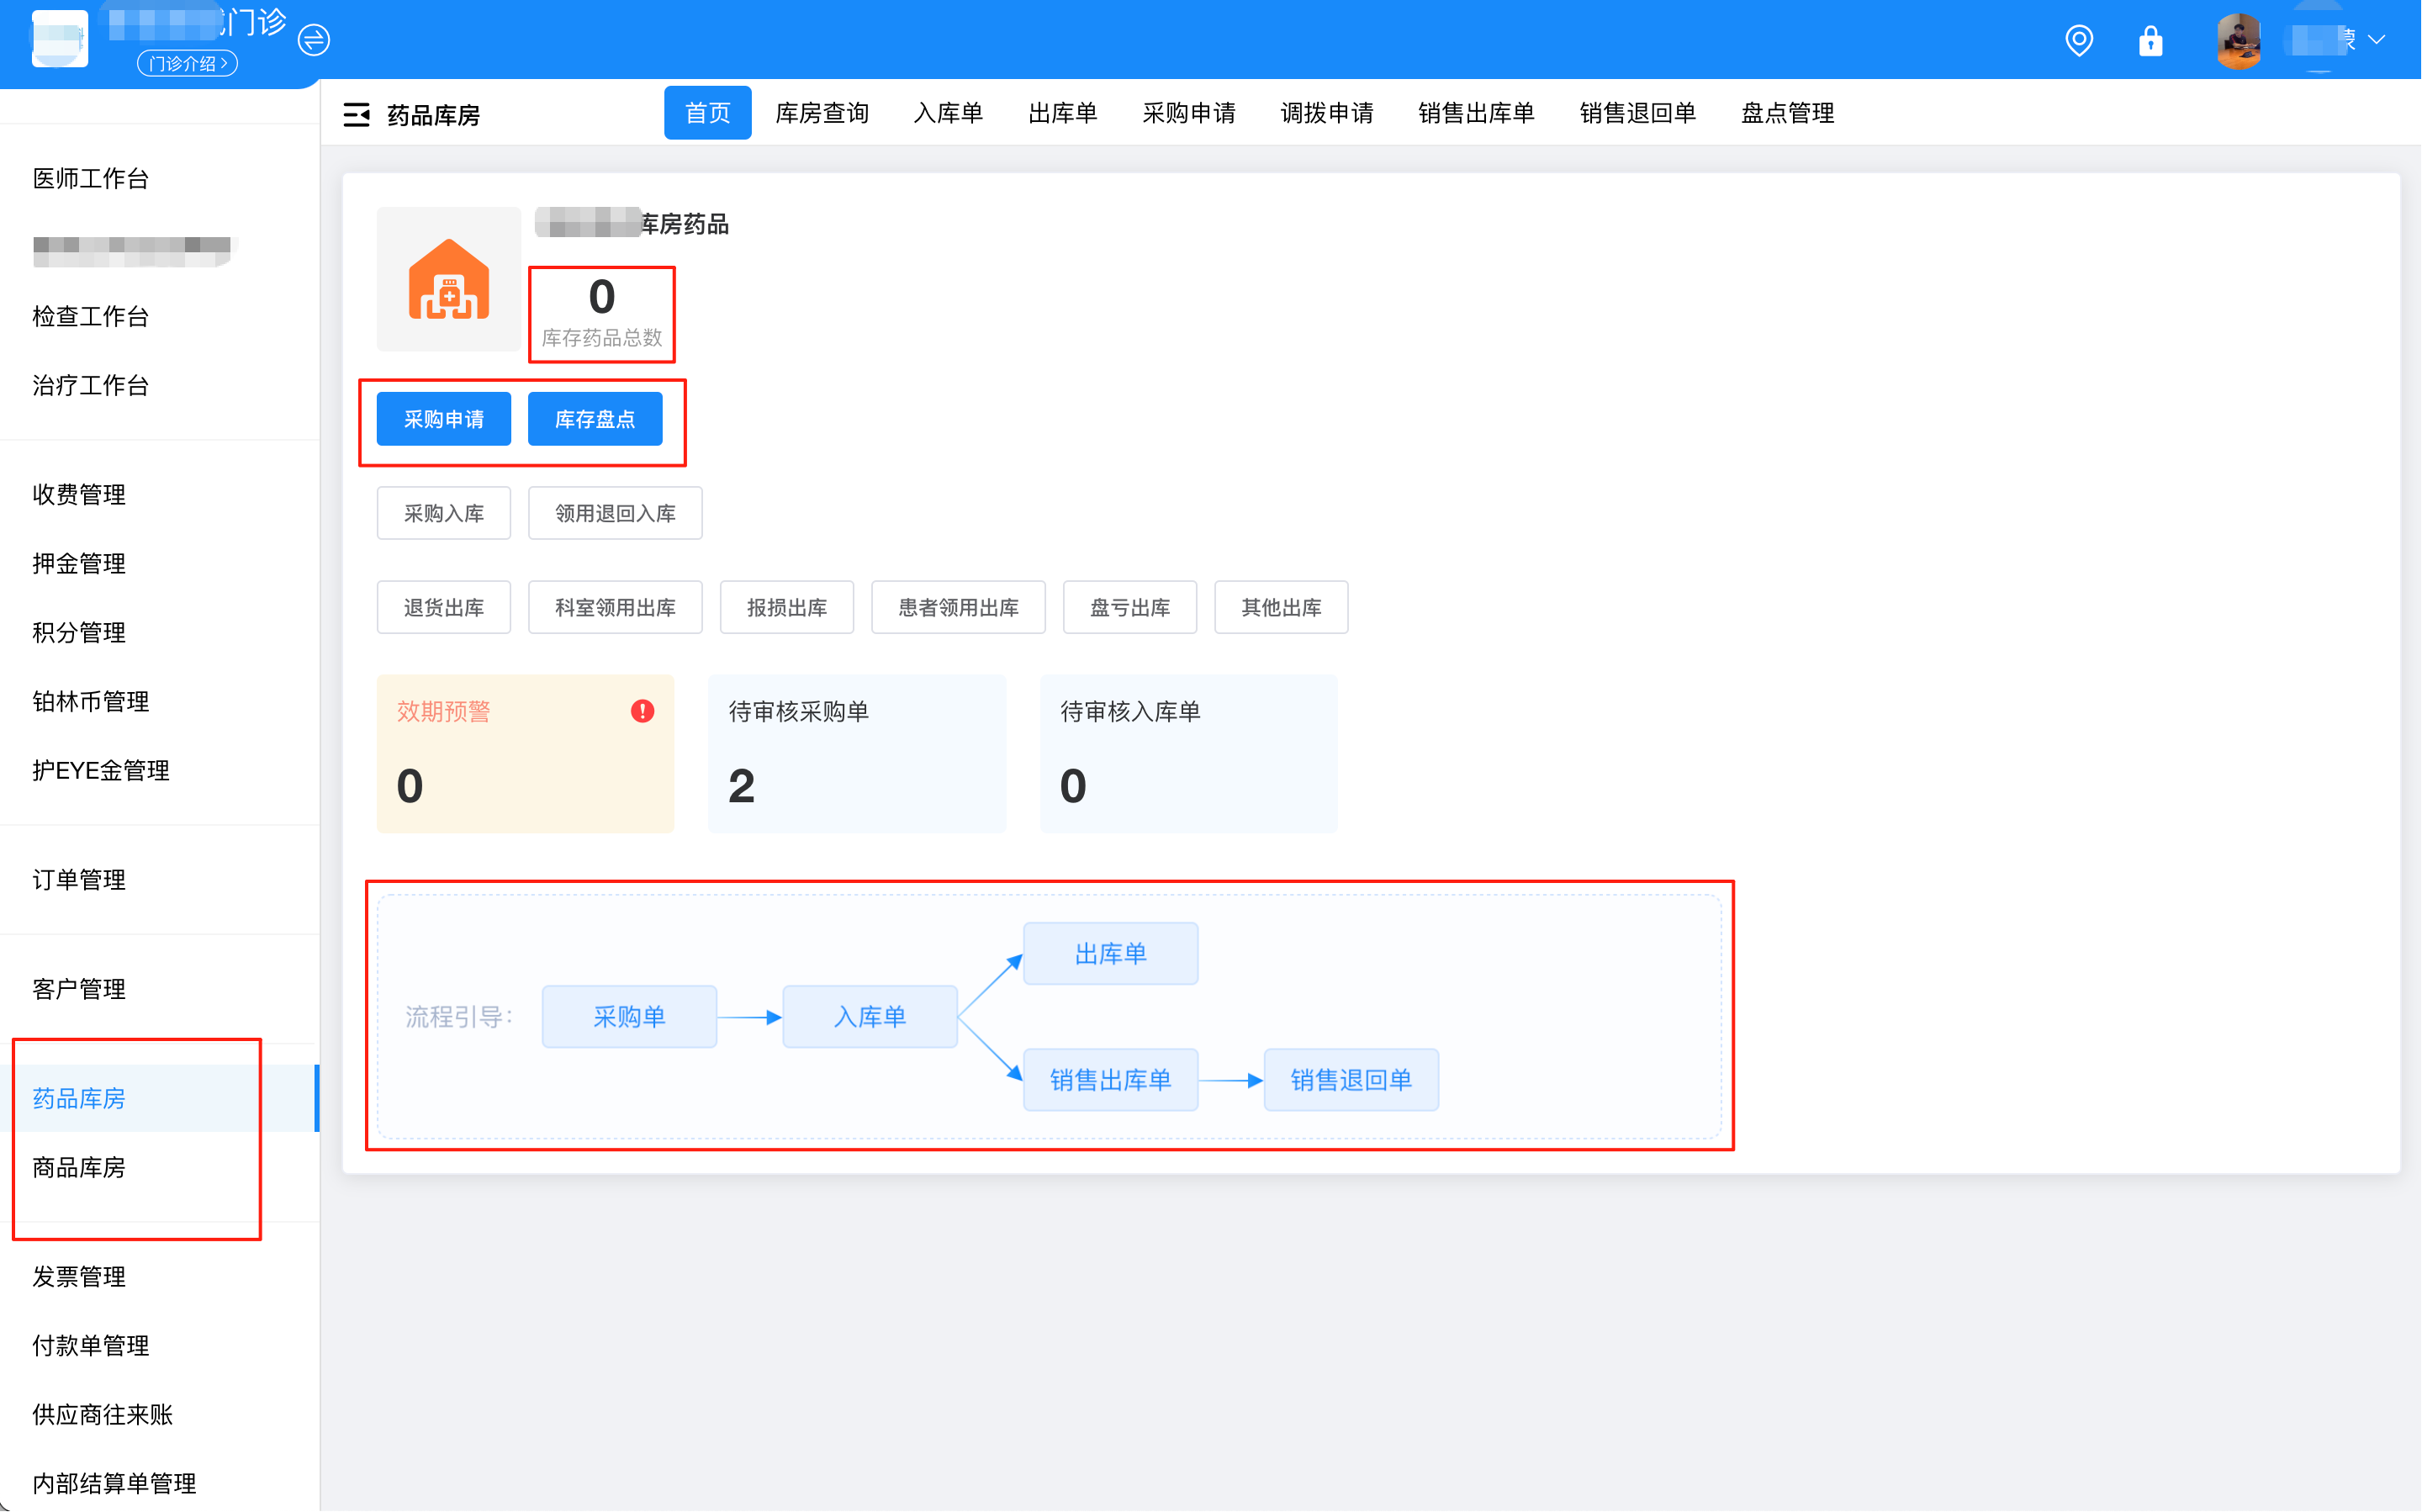
Task: Select 商品库房 in the sidebar
Action: [x=79, y=1167]
